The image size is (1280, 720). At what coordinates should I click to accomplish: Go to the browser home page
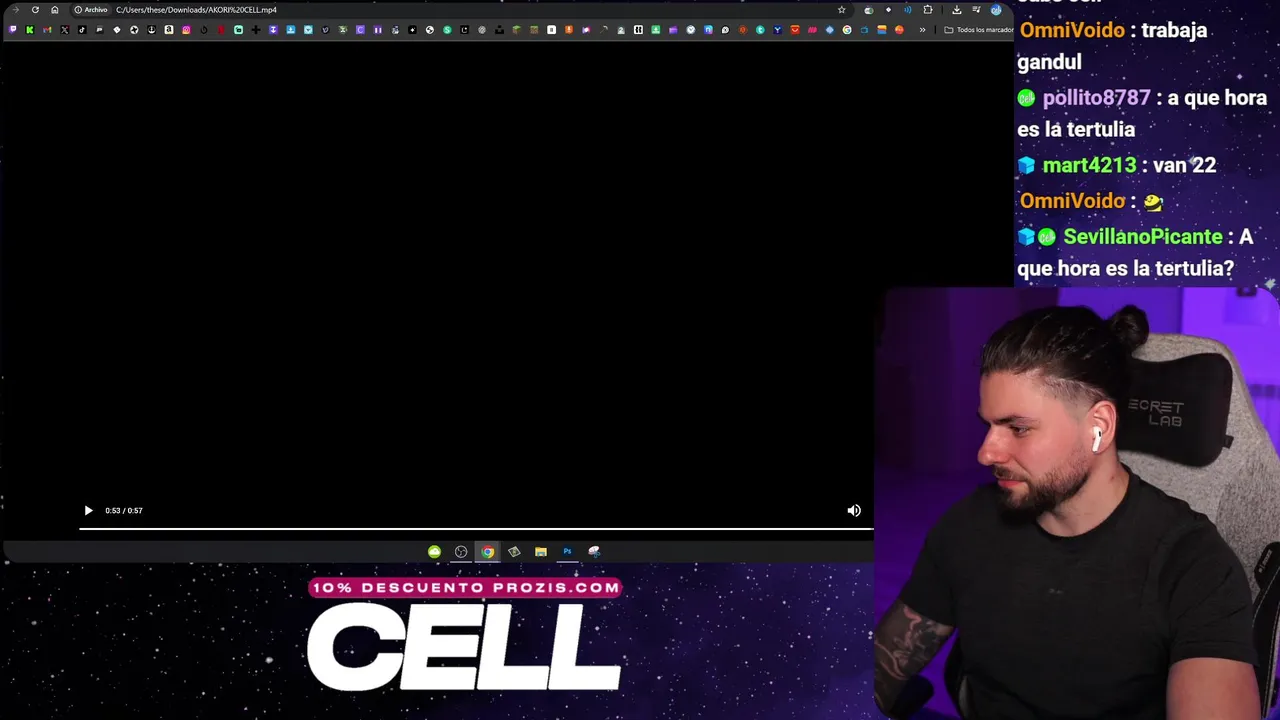55,10
